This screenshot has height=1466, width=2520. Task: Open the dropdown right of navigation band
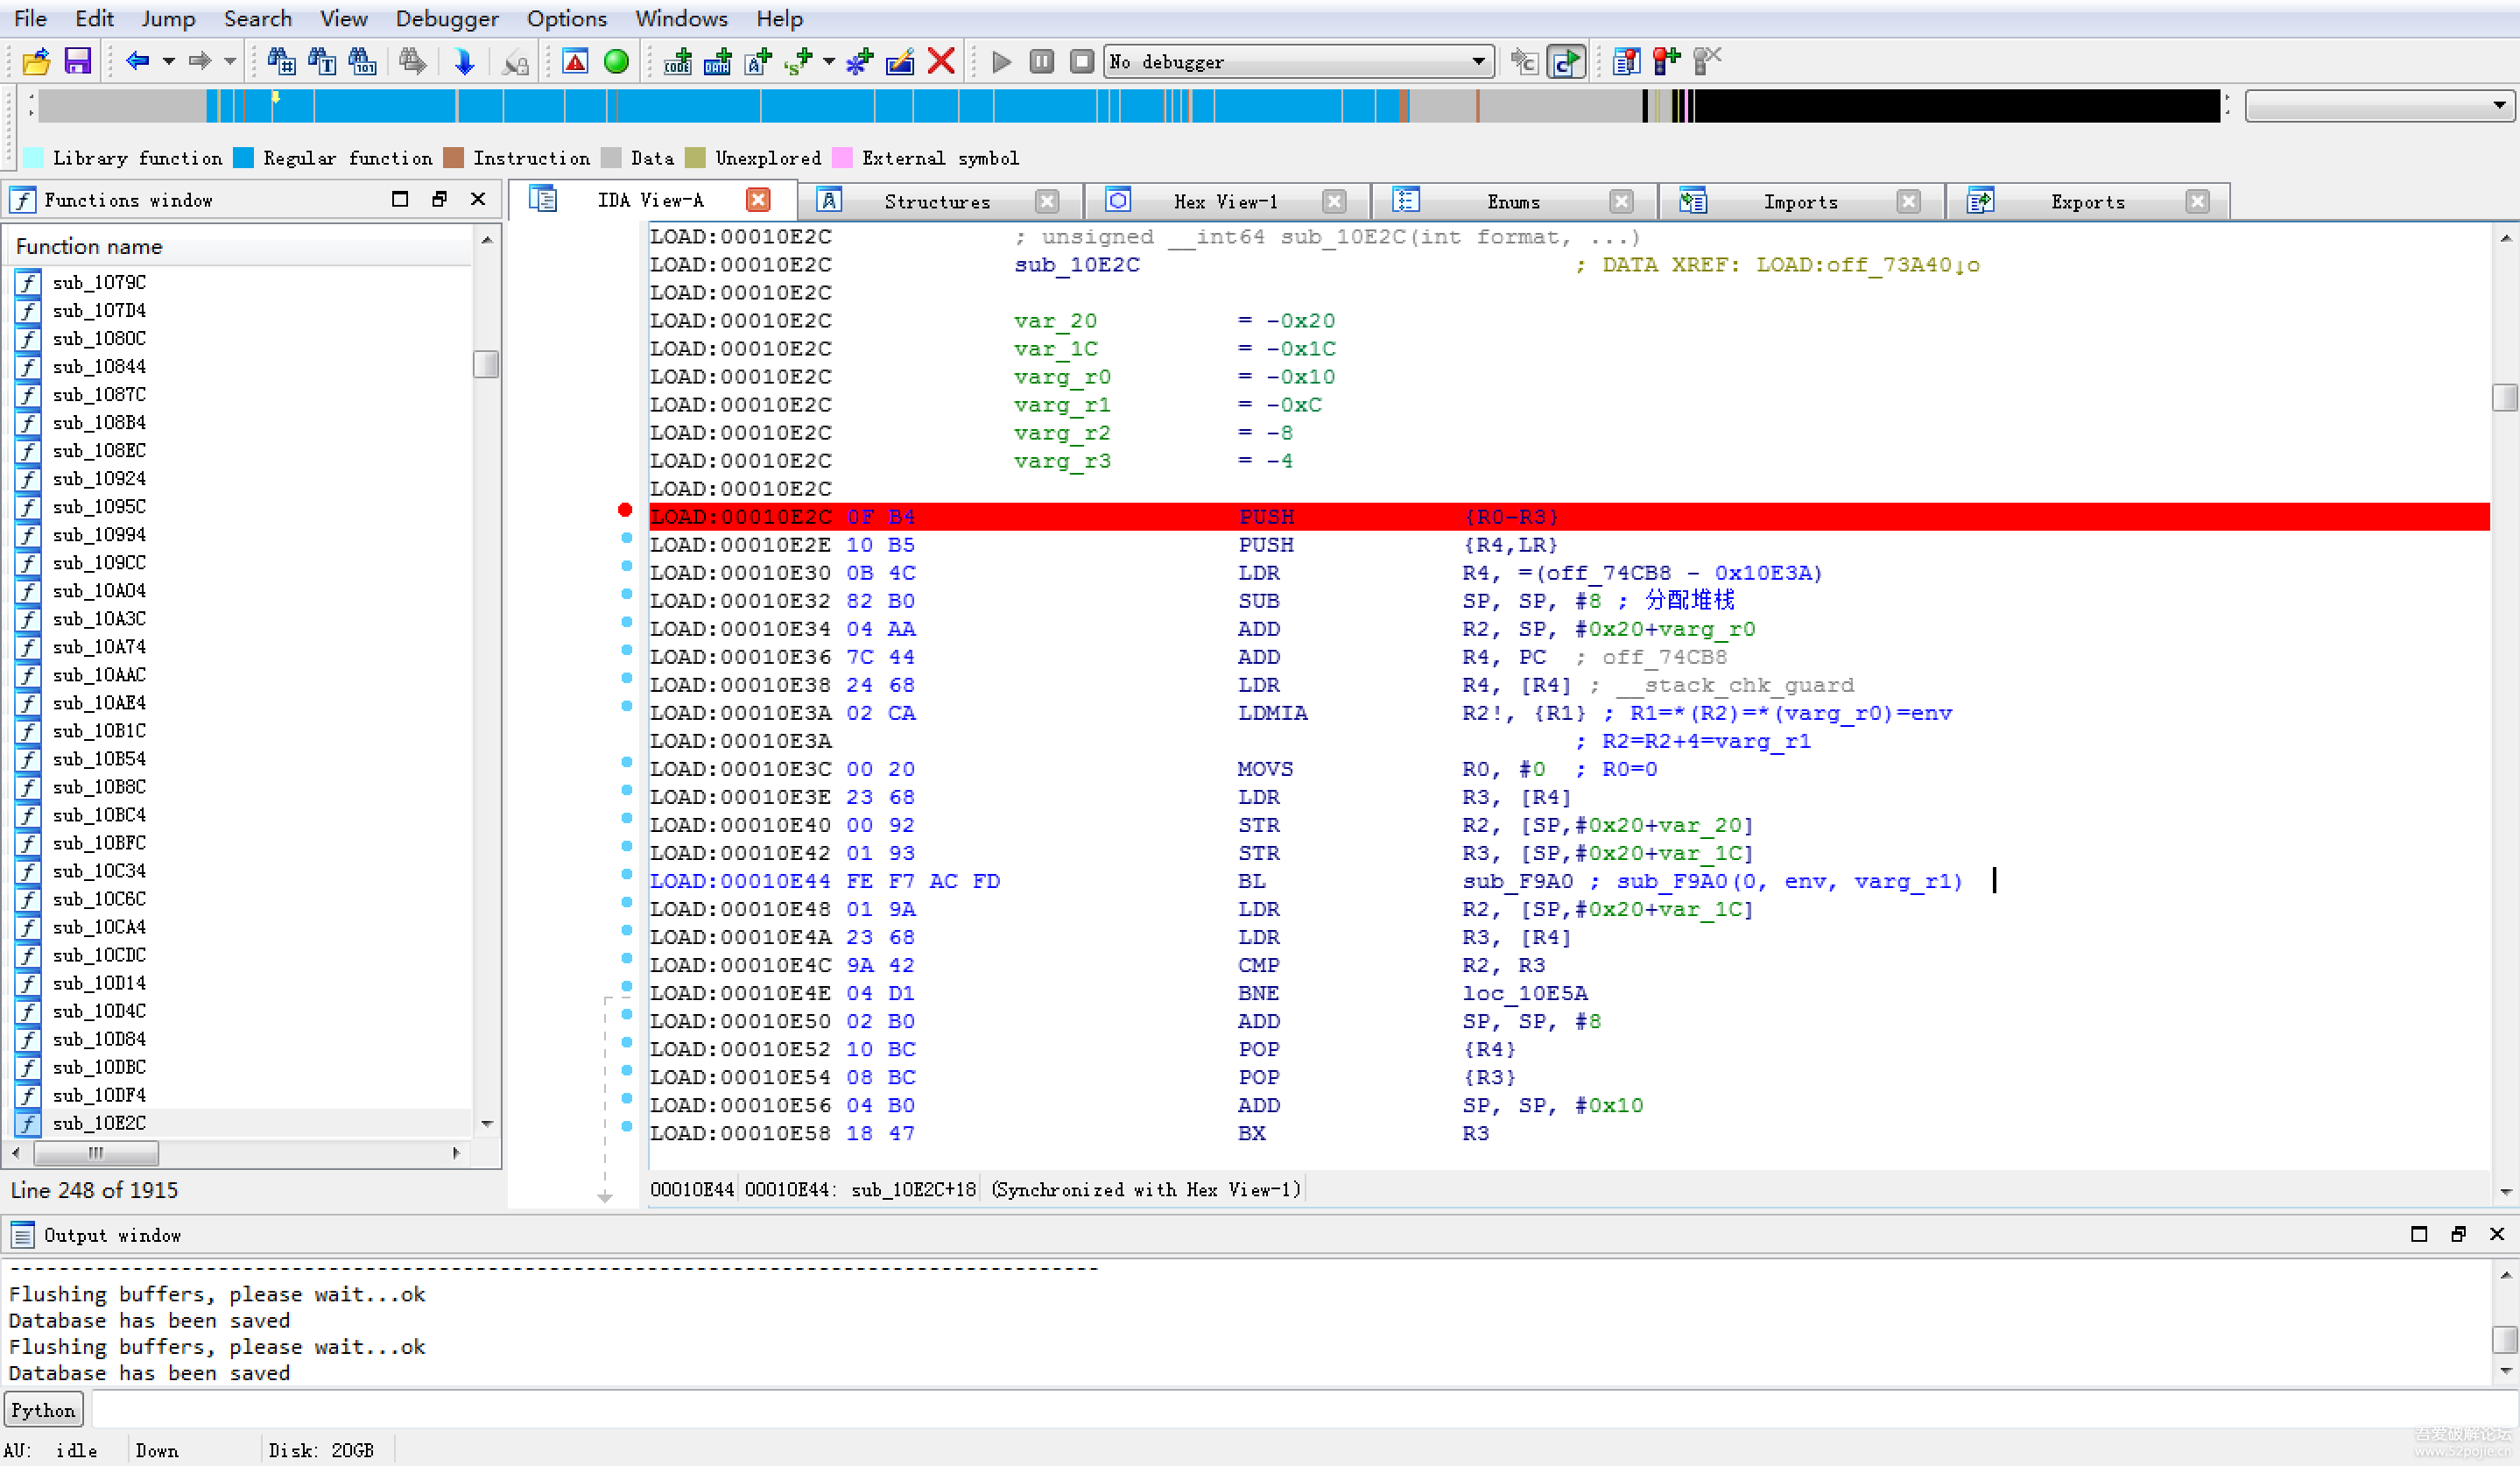tap(2499, 105)
